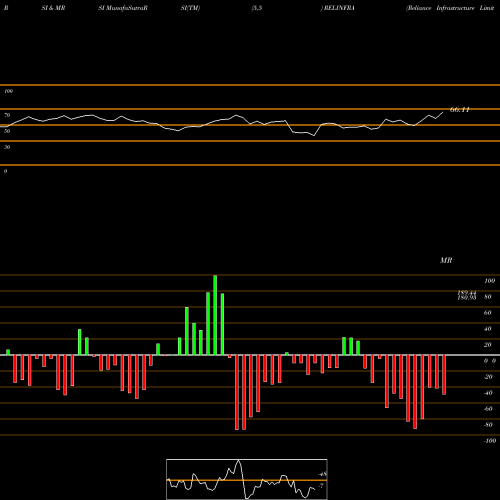The width and height of the screenshot is (500, 500).
Task: Click the tallest green bar in the MR histogram
Action: pyautogui.click(x=215, y=315)
